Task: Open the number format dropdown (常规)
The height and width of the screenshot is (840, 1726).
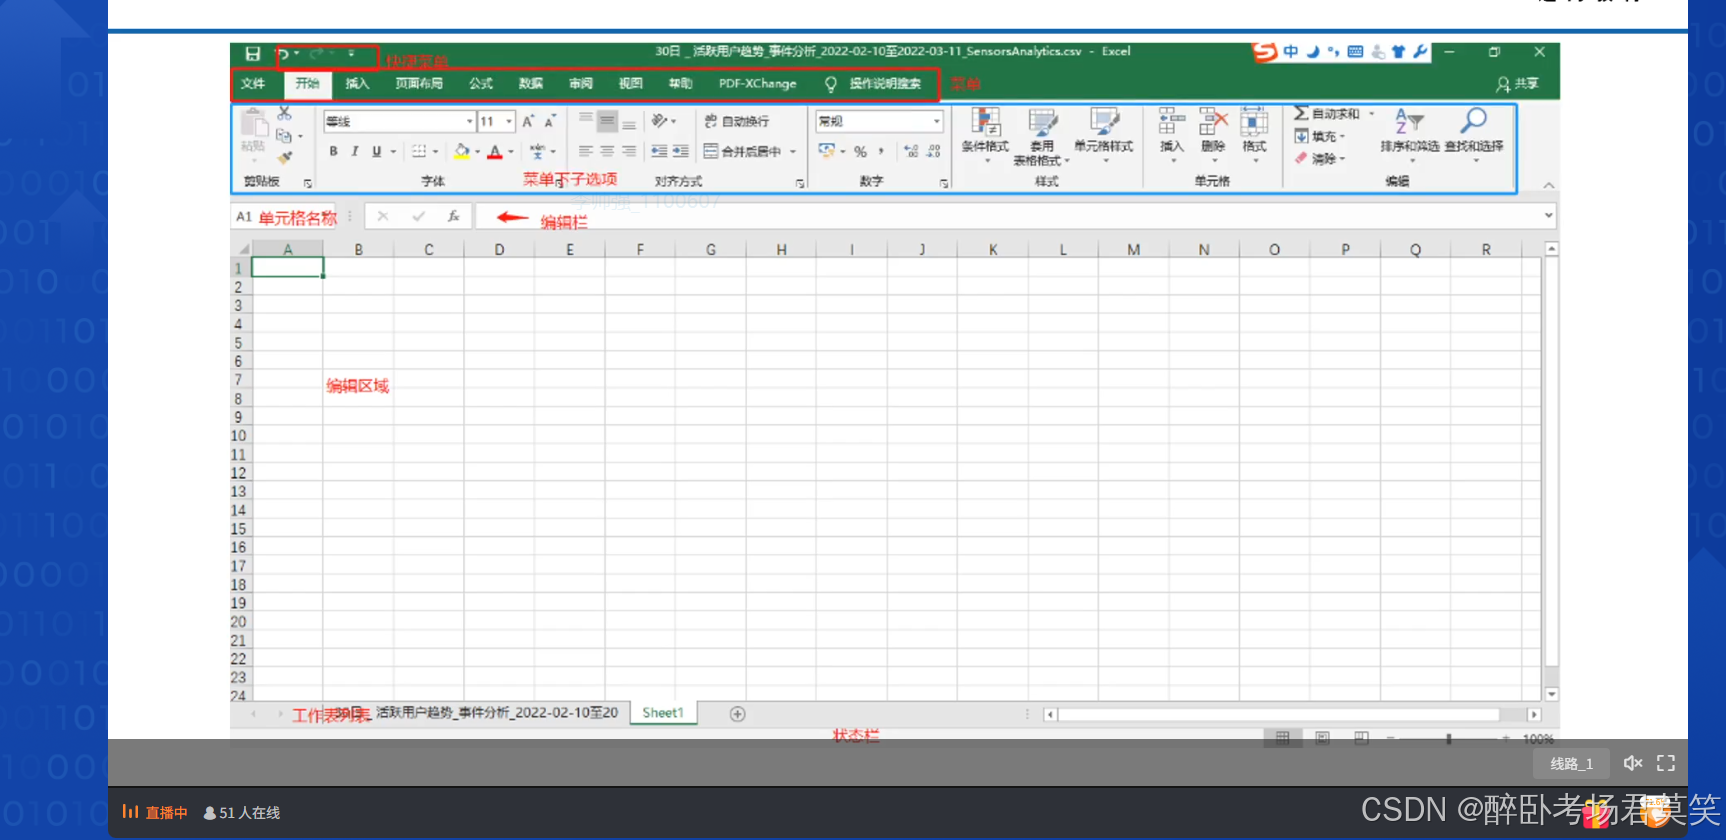Action: pos(937,121)
